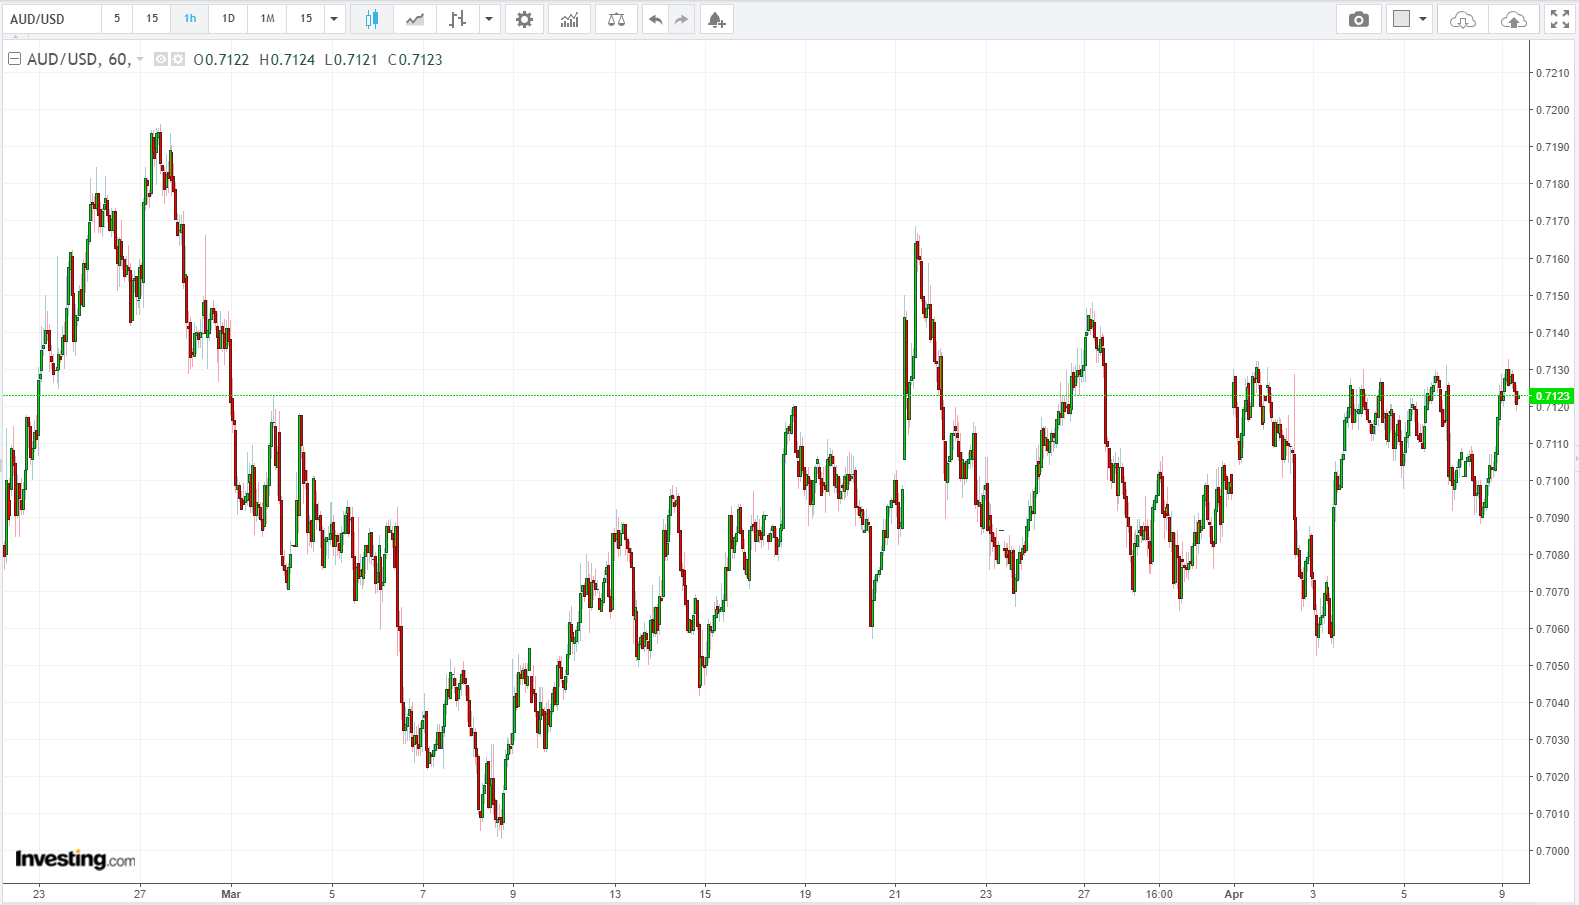Click the 16:00 time axis label
This screenshot has height=905, width=1579.
tap(1159, 894)
